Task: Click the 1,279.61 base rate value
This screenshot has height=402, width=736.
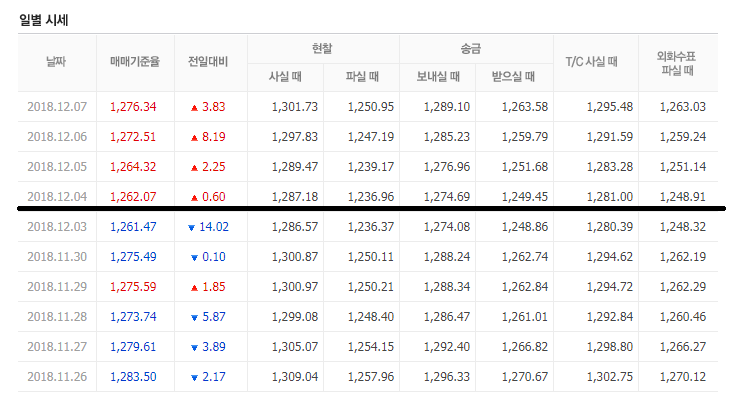Action: click(133, 347)
